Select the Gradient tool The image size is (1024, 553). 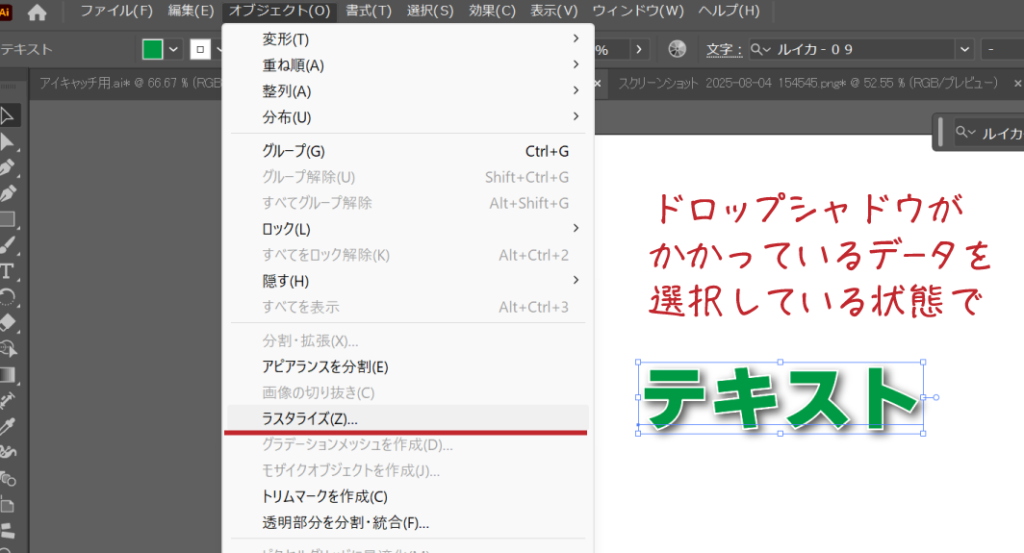point(8,375)
